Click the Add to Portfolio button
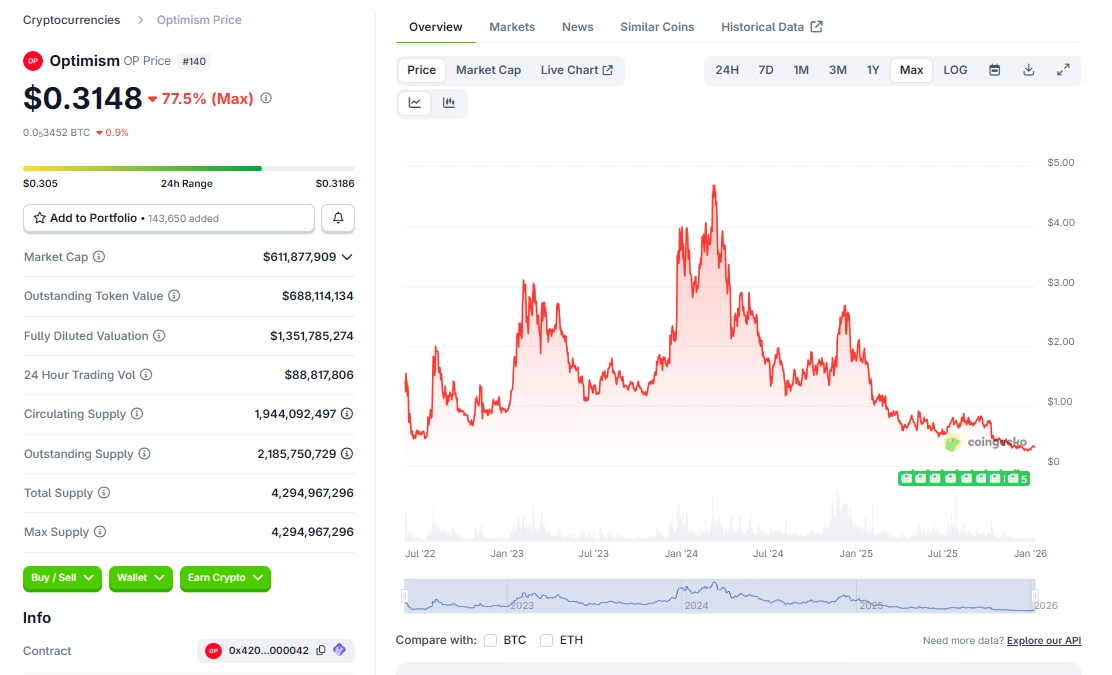Image resolution: width=1112 pixels, height=675 pixels. tap(168, 218)
